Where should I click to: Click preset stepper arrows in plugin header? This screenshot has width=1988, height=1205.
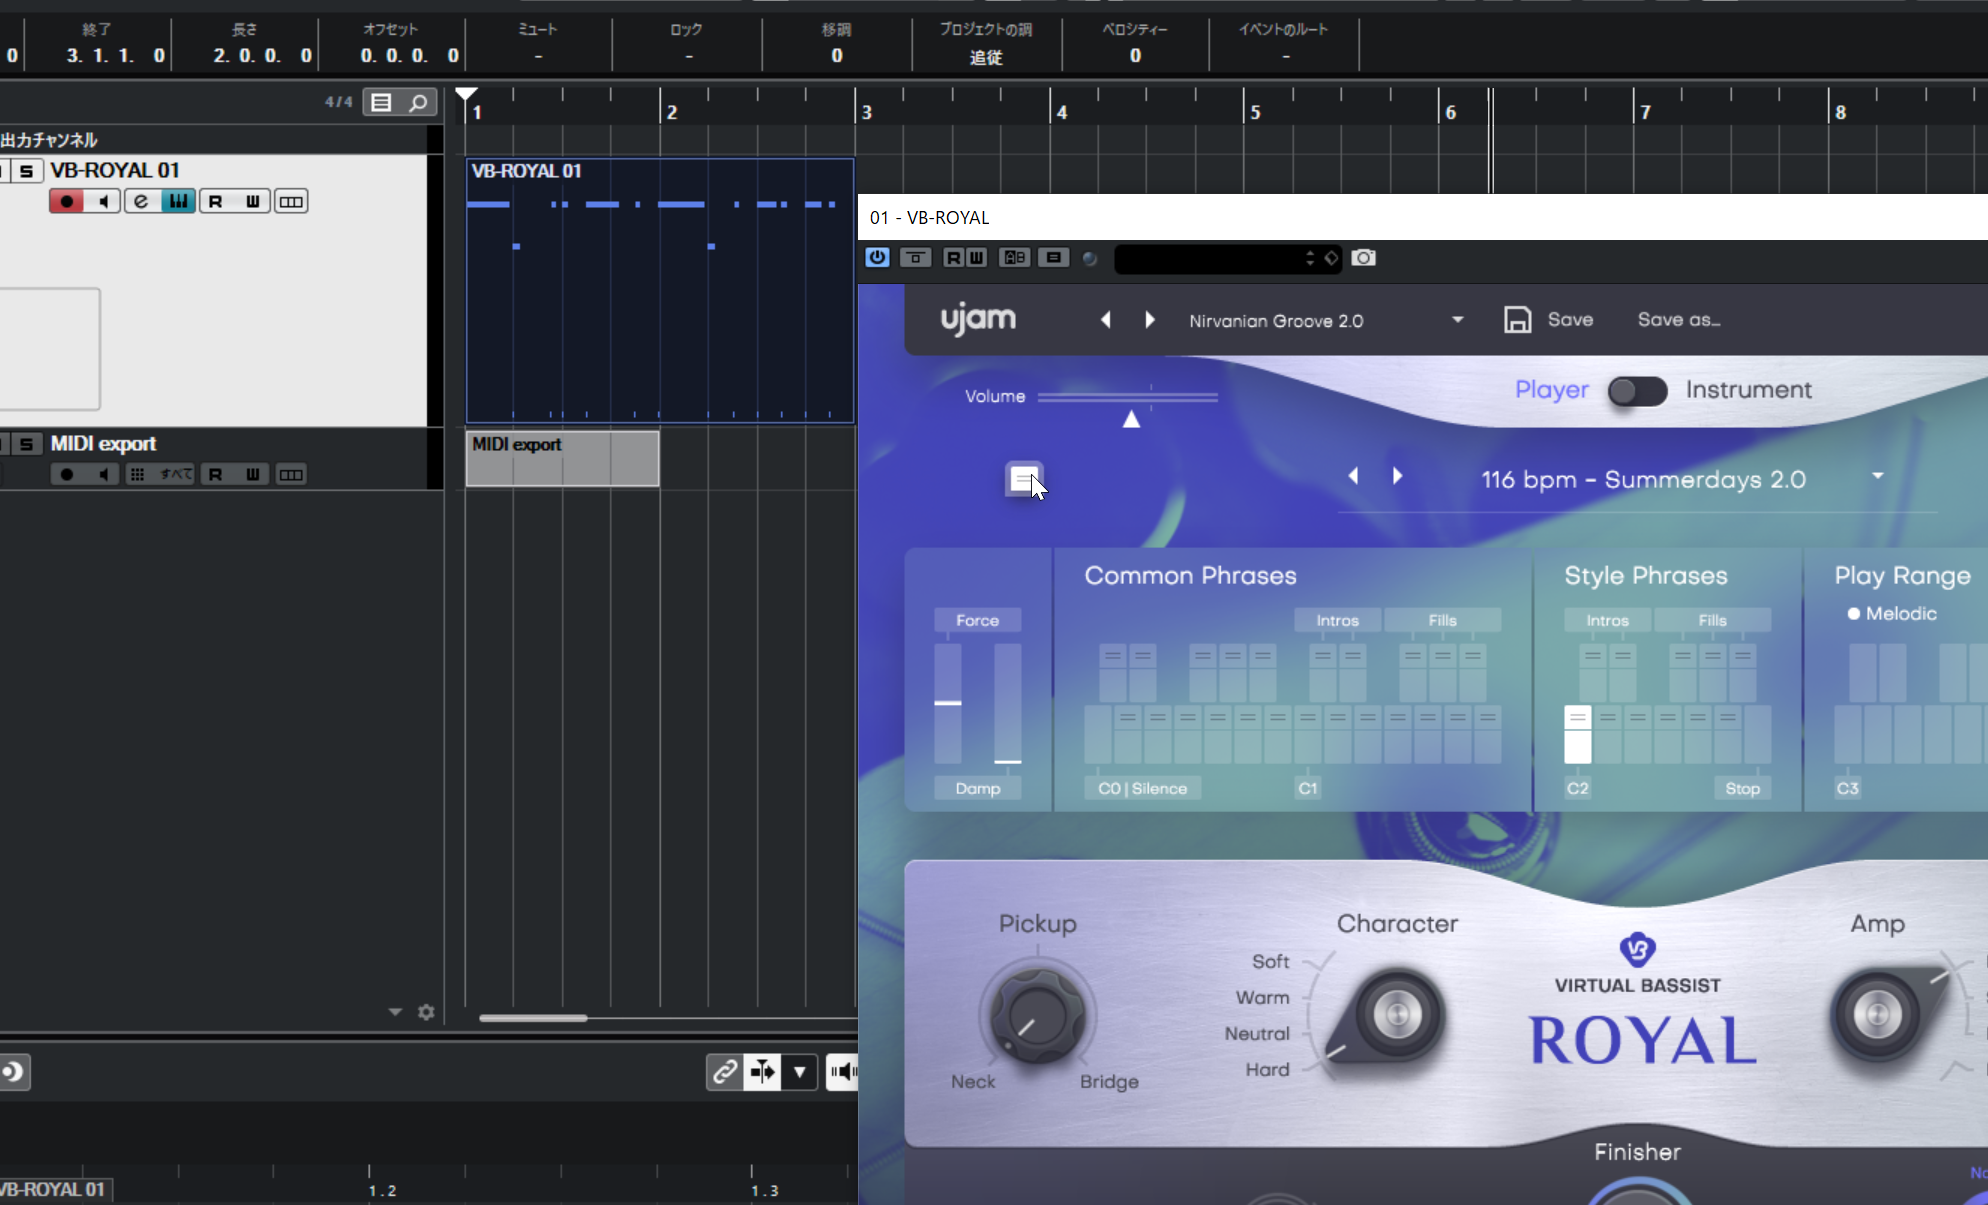coord(1310,258)
